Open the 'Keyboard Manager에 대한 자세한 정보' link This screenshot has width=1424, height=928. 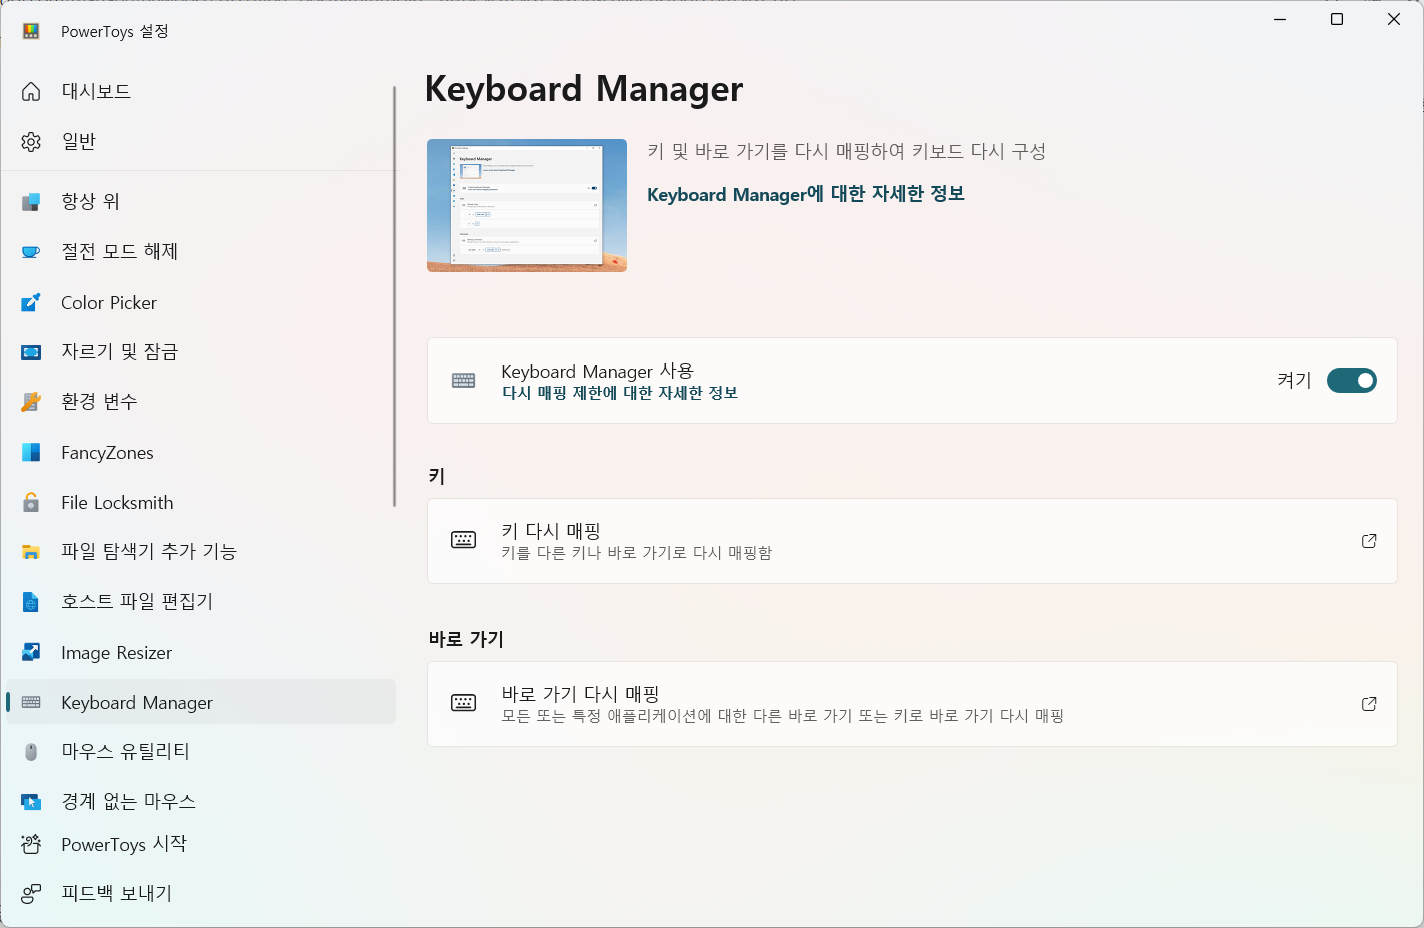pos(806,194)
